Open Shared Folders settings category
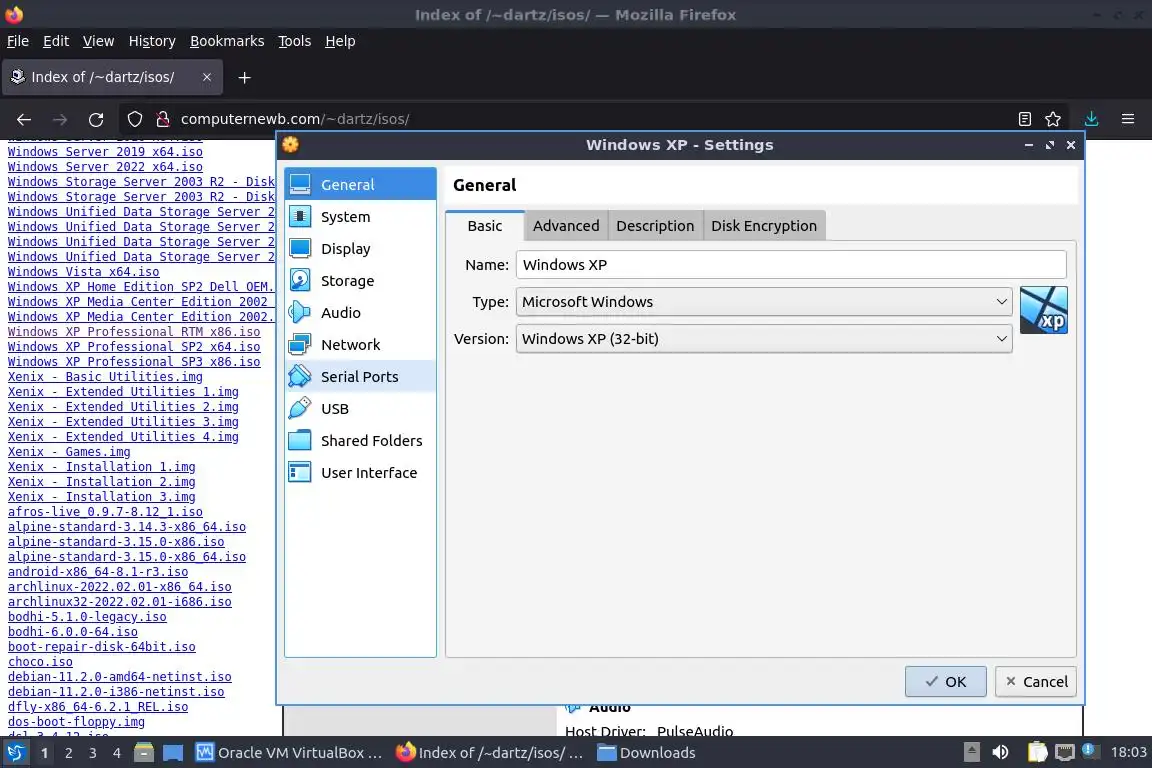The height and width of the screenshot is (768, 1152). (360, 440)
